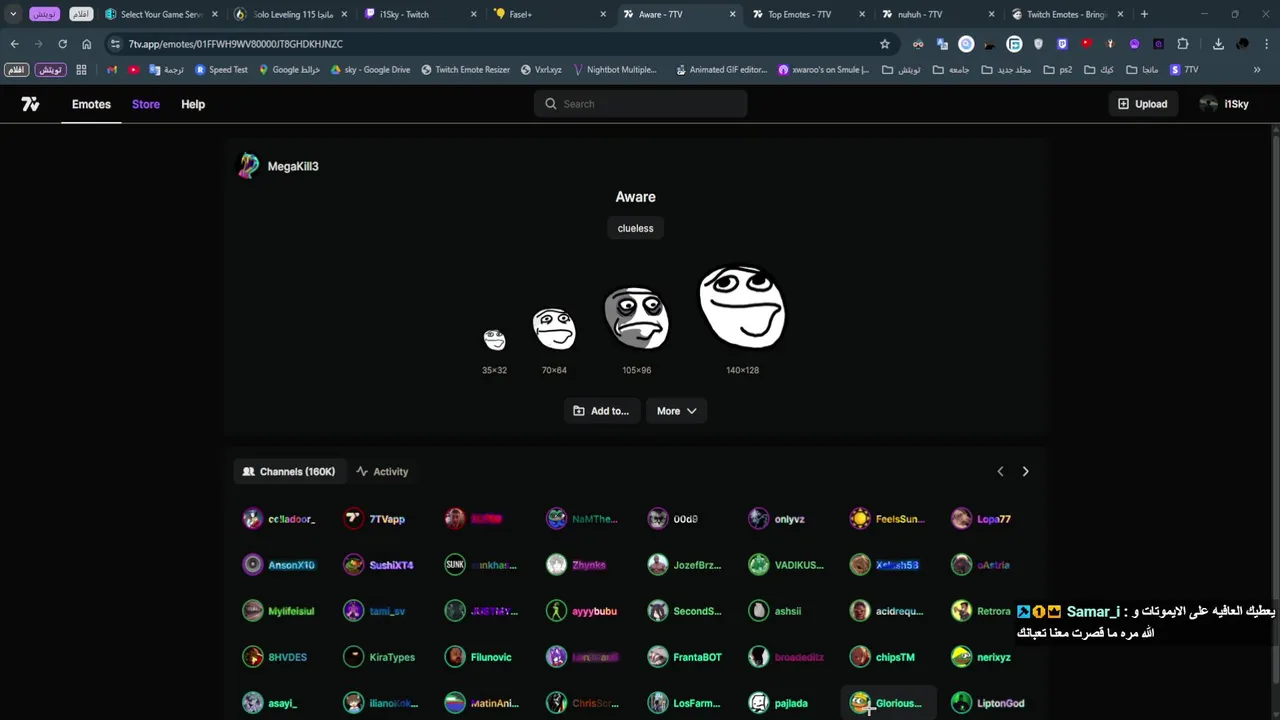Click the emote Search field

[x=640, y=104]
